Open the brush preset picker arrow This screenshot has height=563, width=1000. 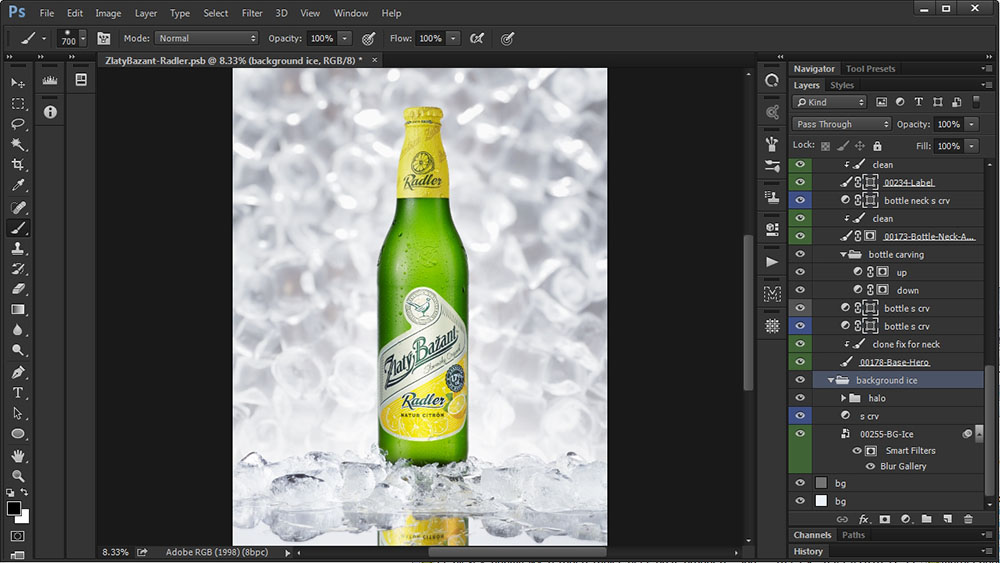(x=83, y=39)
